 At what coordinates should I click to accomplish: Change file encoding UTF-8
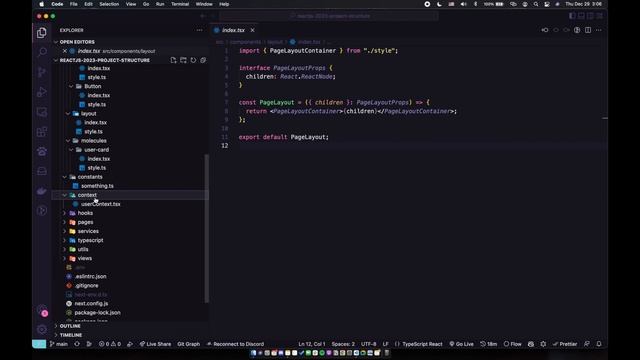[x=369, y=344]
